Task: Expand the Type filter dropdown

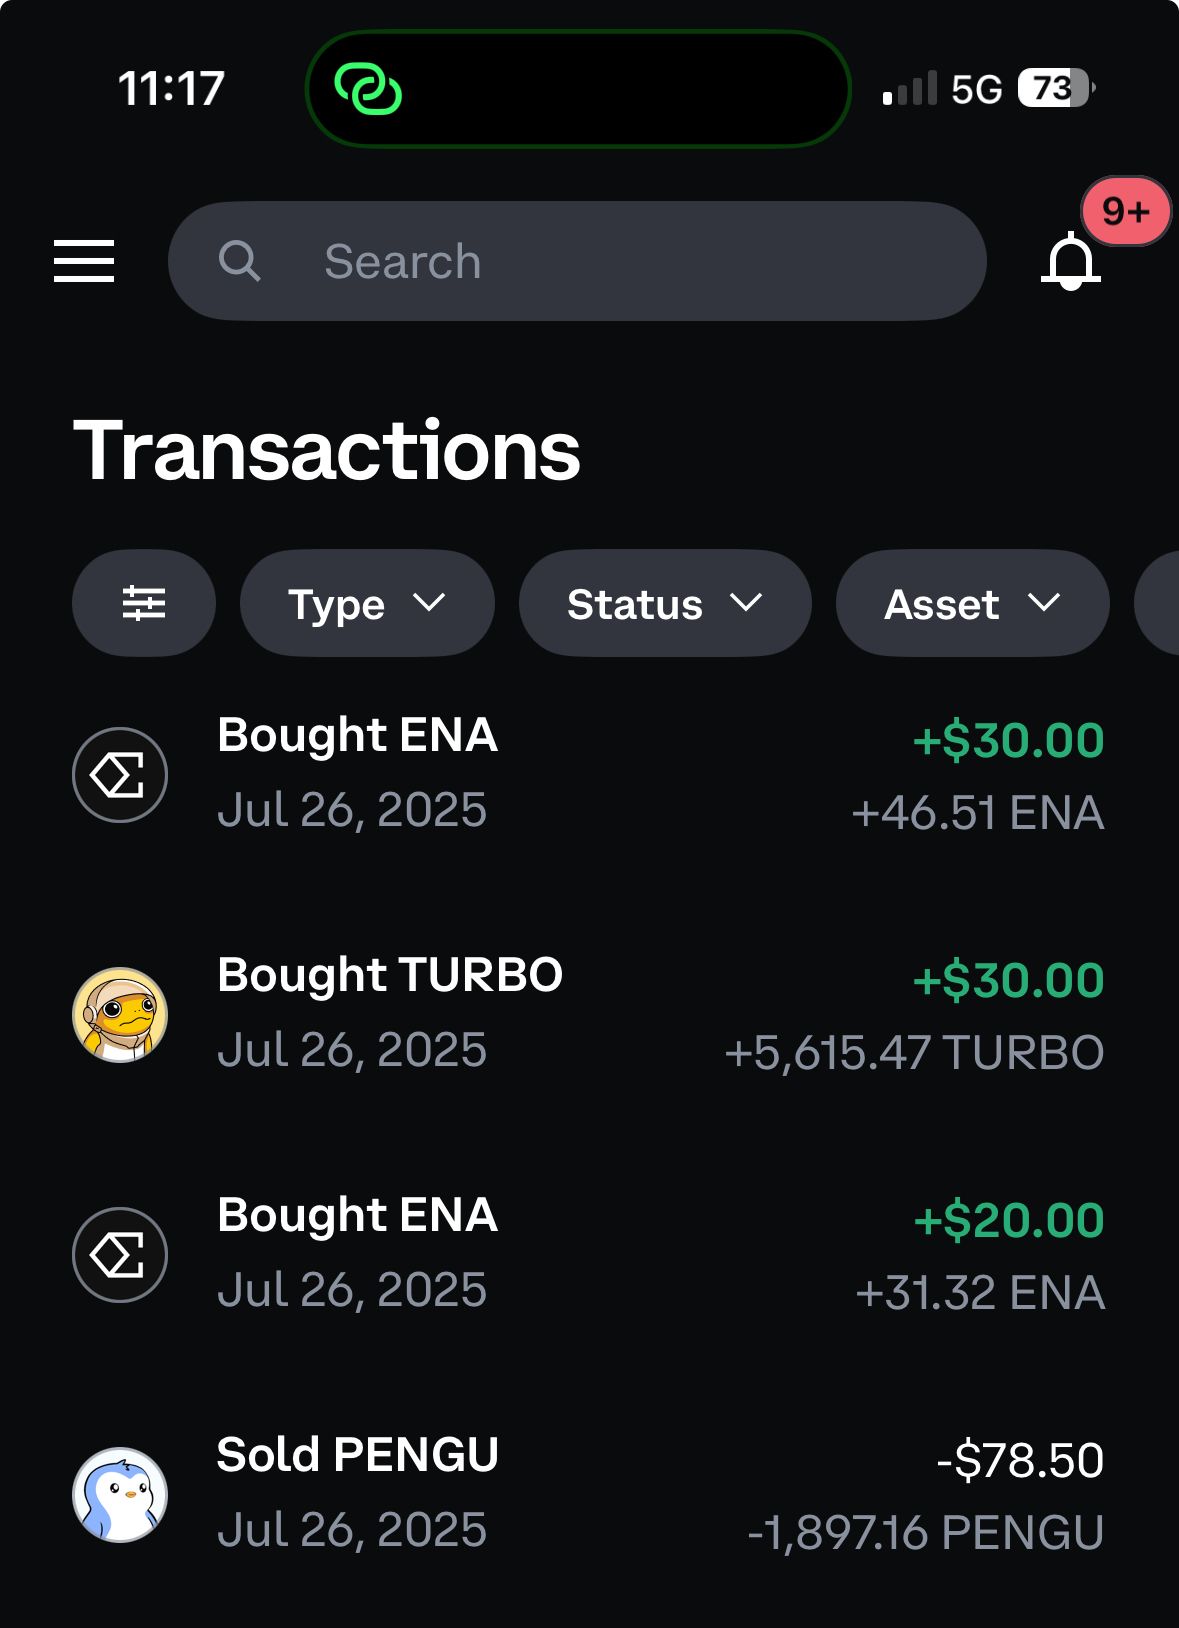Action: pyautogui.click(x=367, y=603)
